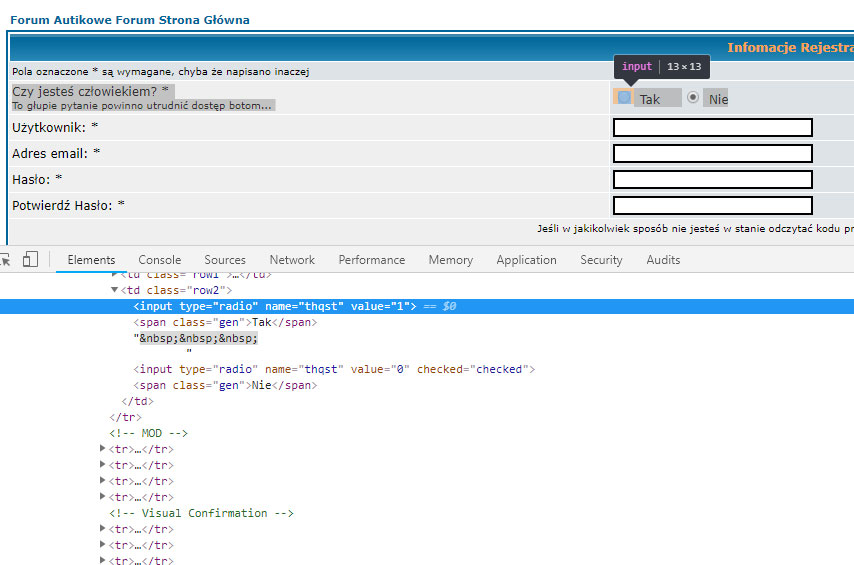Activate the inspect element picker icon
The width and height of the screenshot is (854, 565).
pyautogui.click(x=5, y=260)
